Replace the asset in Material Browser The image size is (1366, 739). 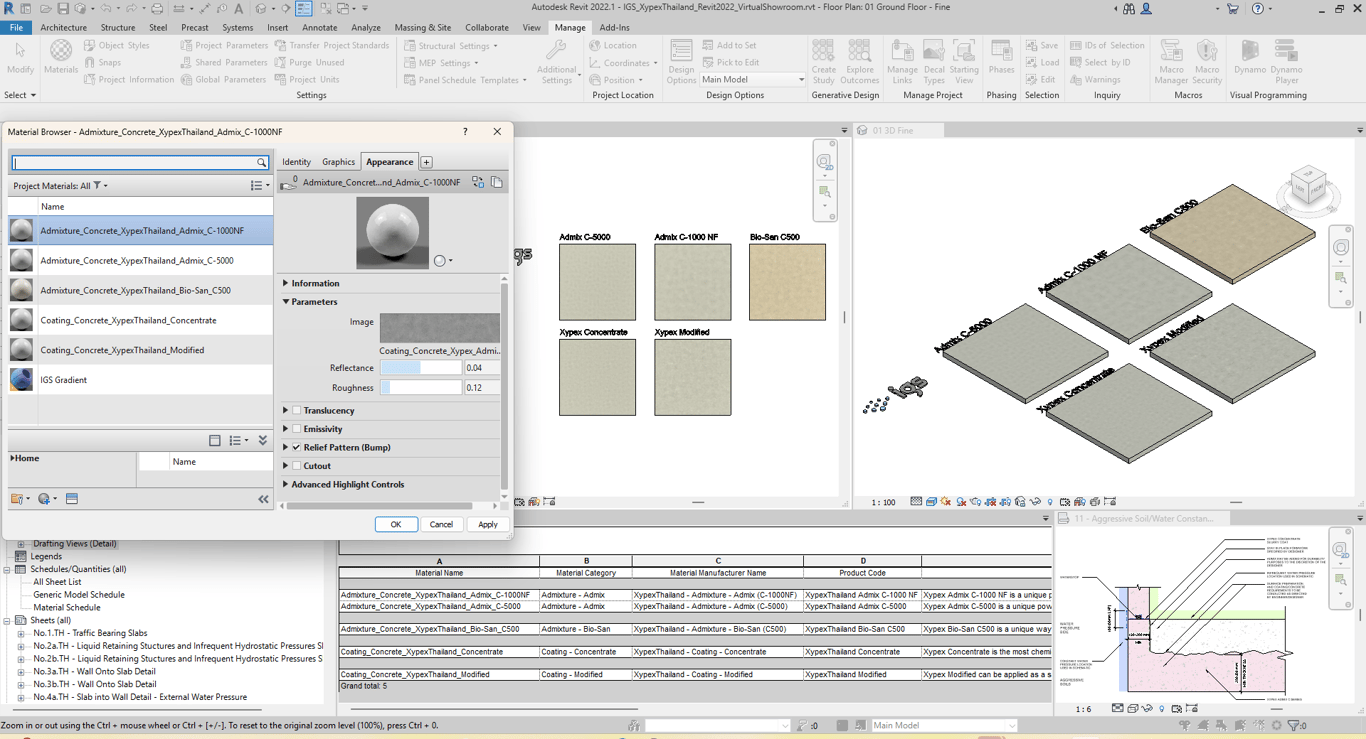tap(478, 182)
